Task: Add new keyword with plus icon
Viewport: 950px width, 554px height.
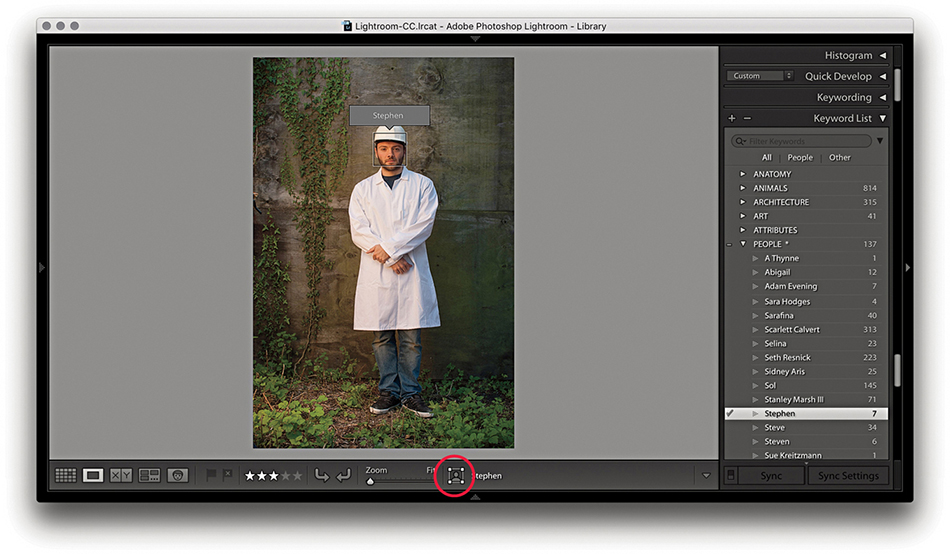Action: 732,118
